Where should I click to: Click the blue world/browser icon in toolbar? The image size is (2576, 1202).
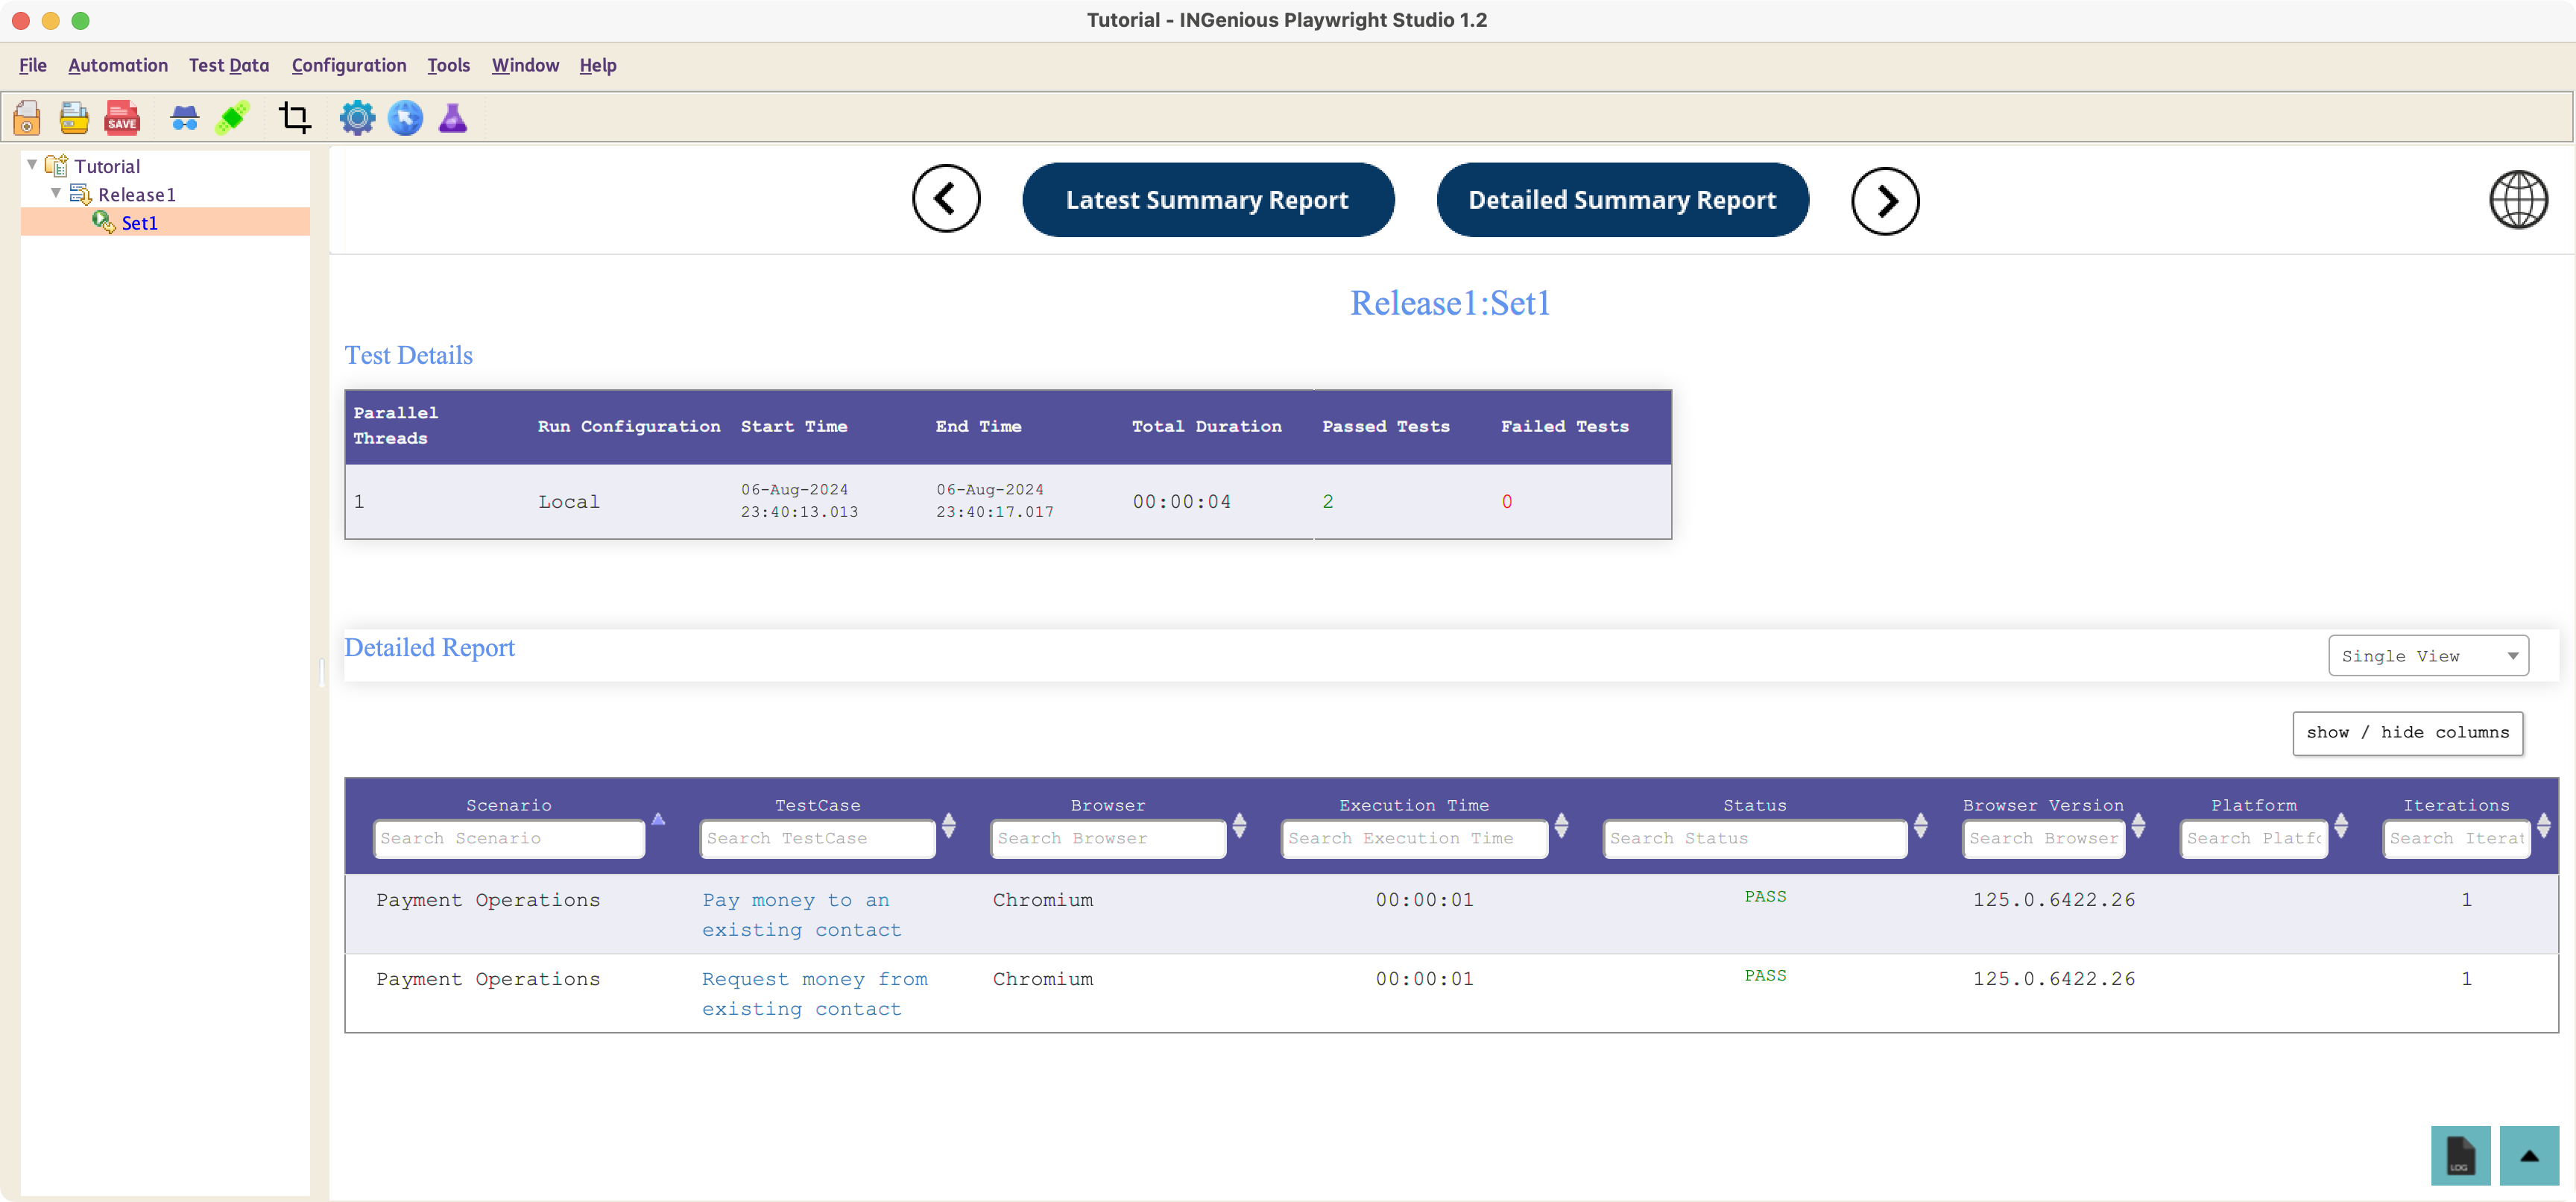click(x=404, y=117)
